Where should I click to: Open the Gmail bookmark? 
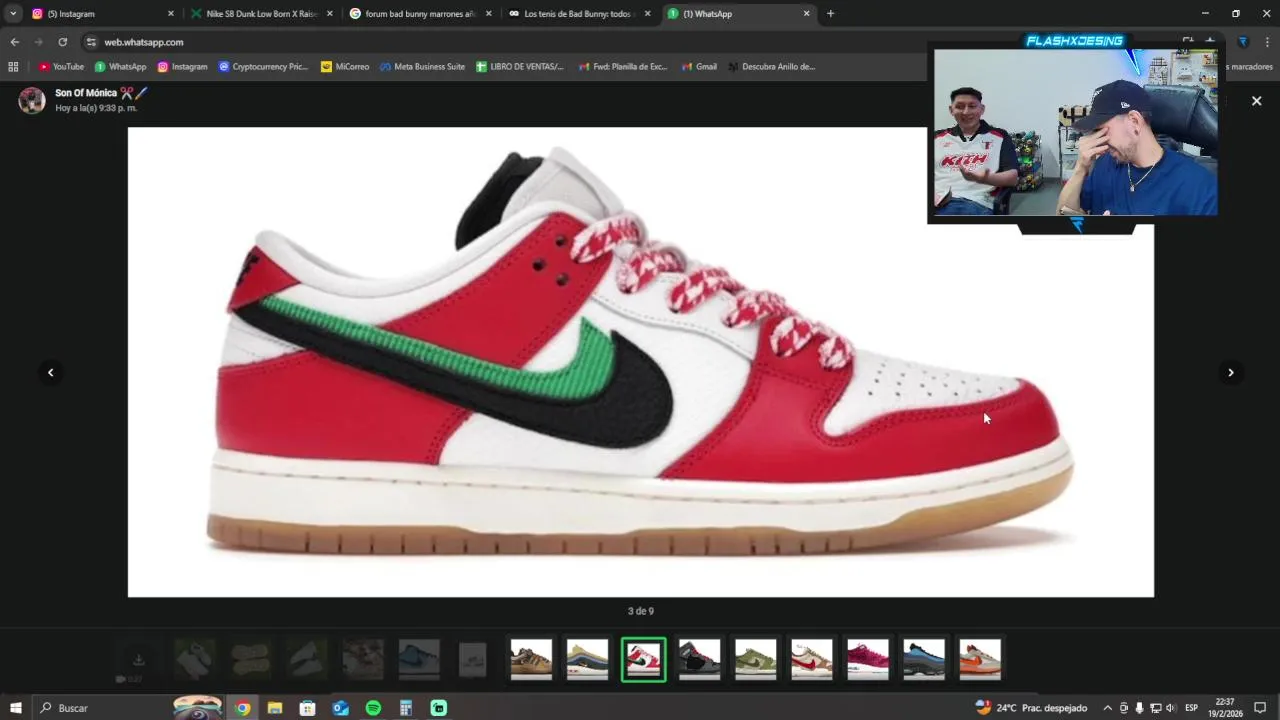pos(699,67)
